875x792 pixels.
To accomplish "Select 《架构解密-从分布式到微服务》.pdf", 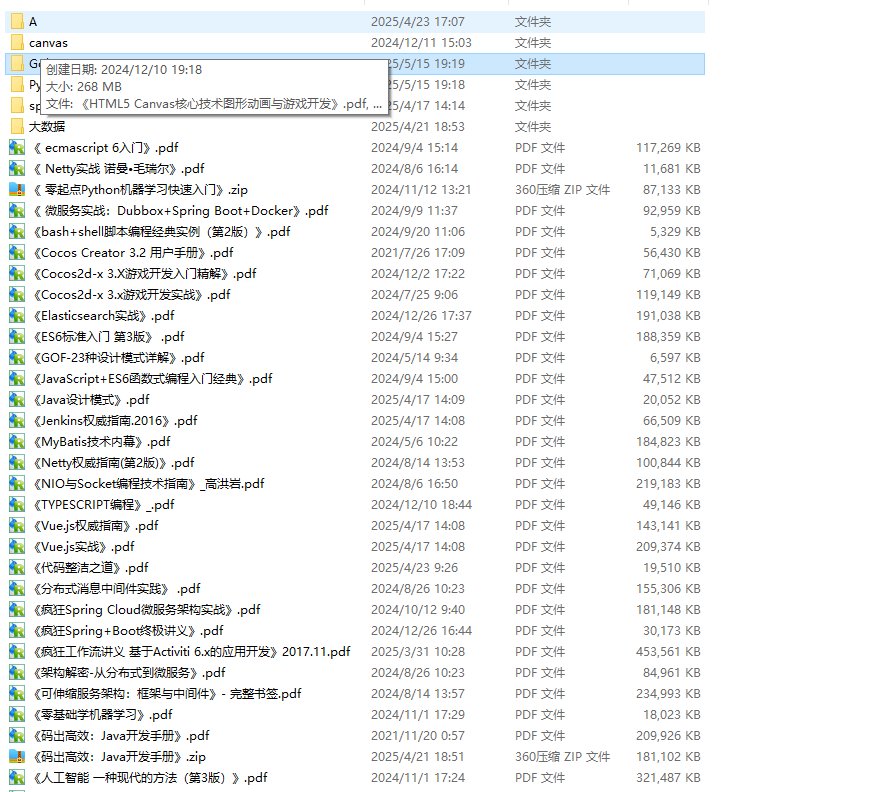I will pyautogui.click(x=129, y=673).
